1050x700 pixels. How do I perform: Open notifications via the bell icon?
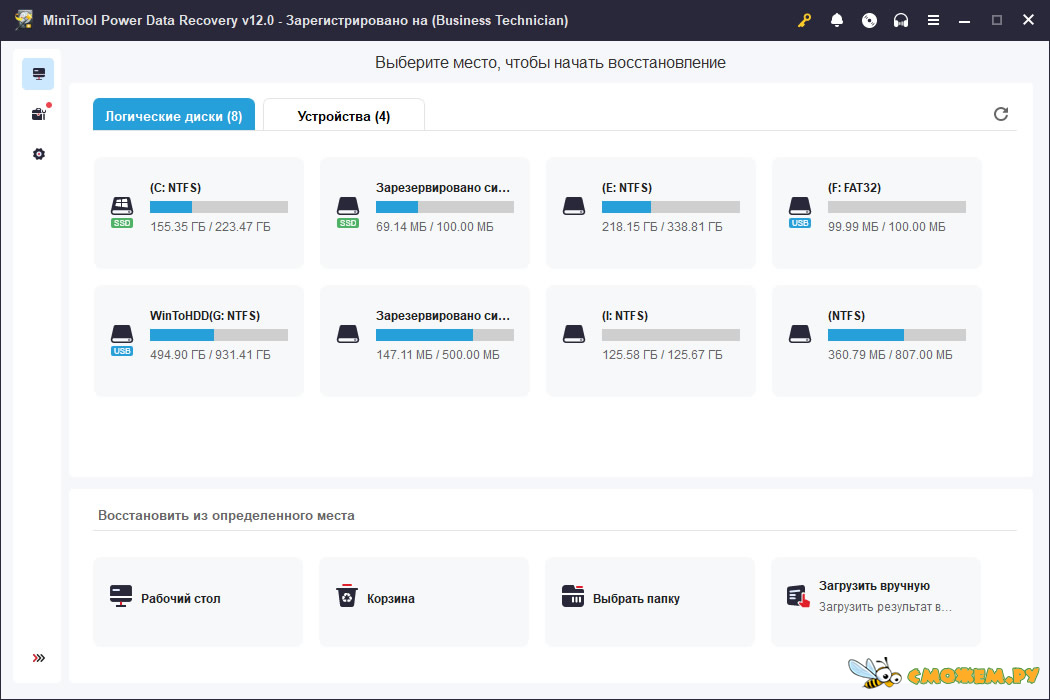point(836,20)
